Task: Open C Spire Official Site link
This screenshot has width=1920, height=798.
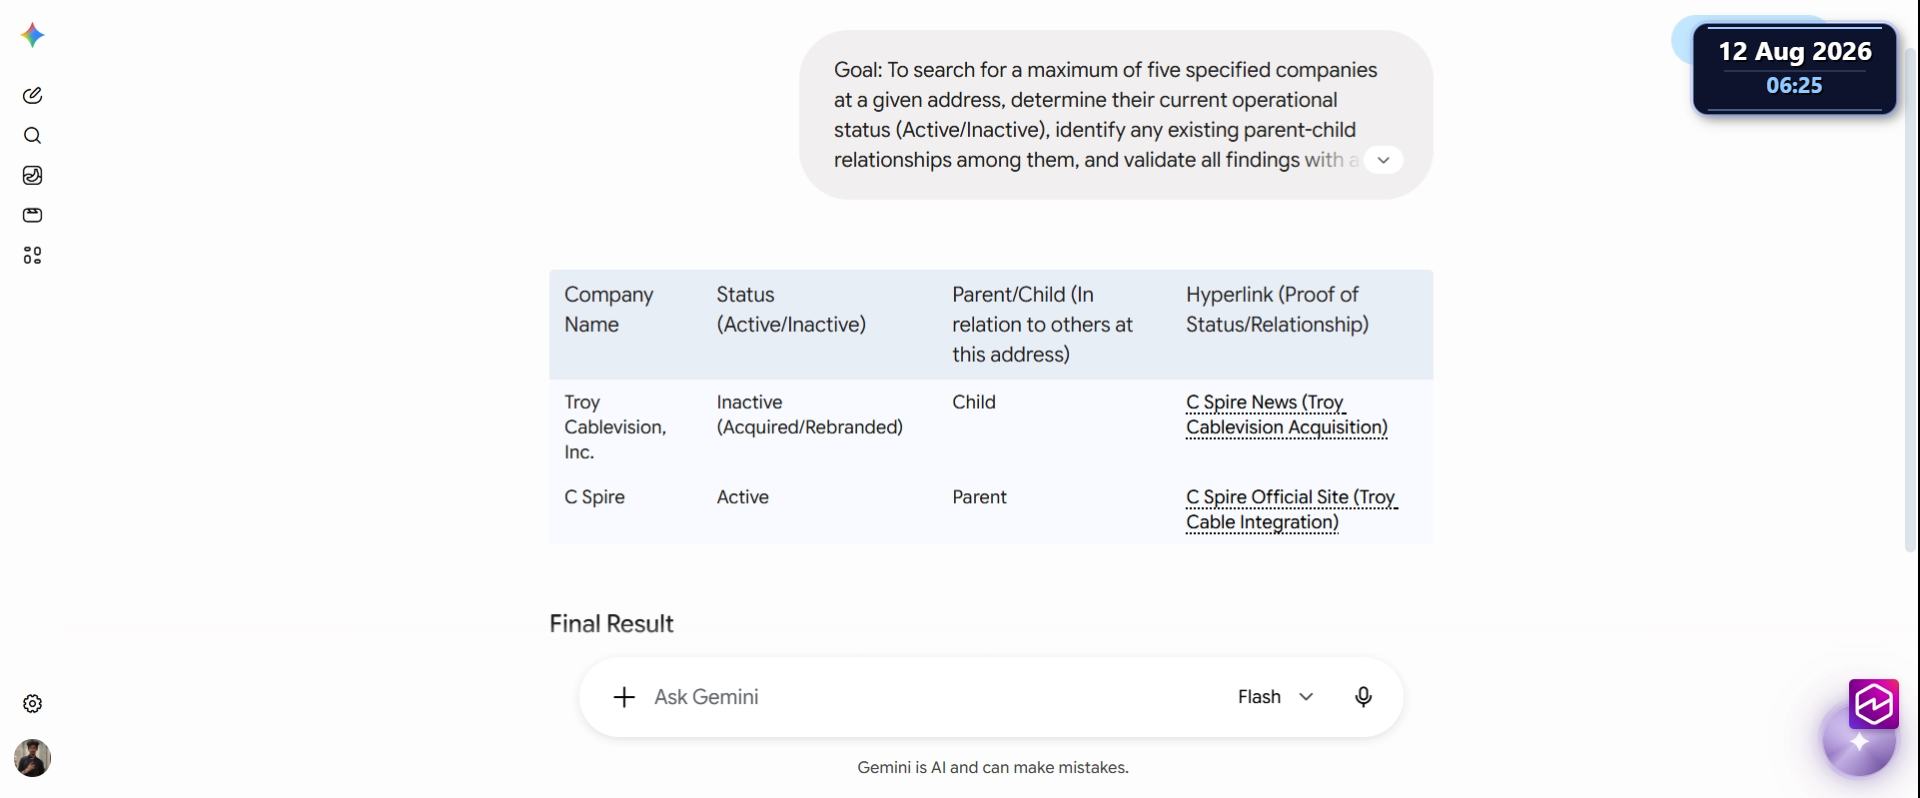Action: click(x=1291, y=510)
